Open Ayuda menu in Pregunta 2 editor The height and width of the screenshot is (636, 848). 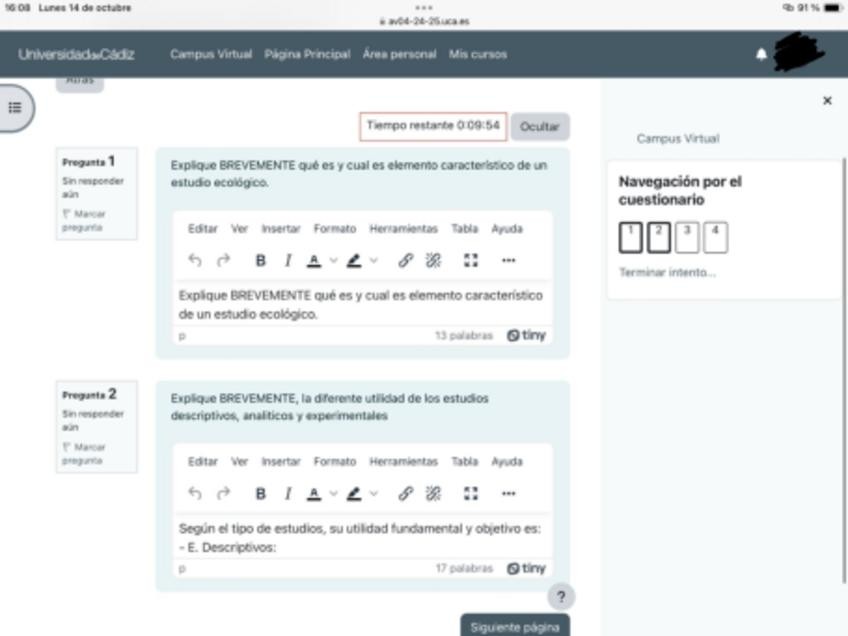(507, 461)
